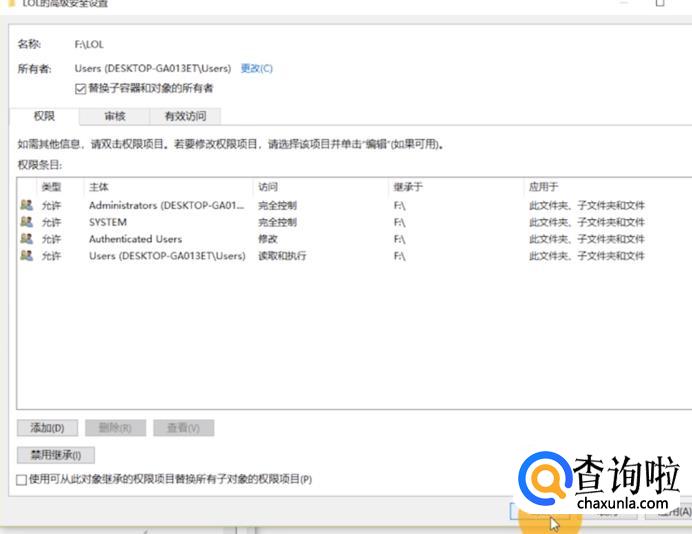The width and height of the screenshot is (692, 534).
Task: Click the 更改(C) owner link
Action: [256, 69]
